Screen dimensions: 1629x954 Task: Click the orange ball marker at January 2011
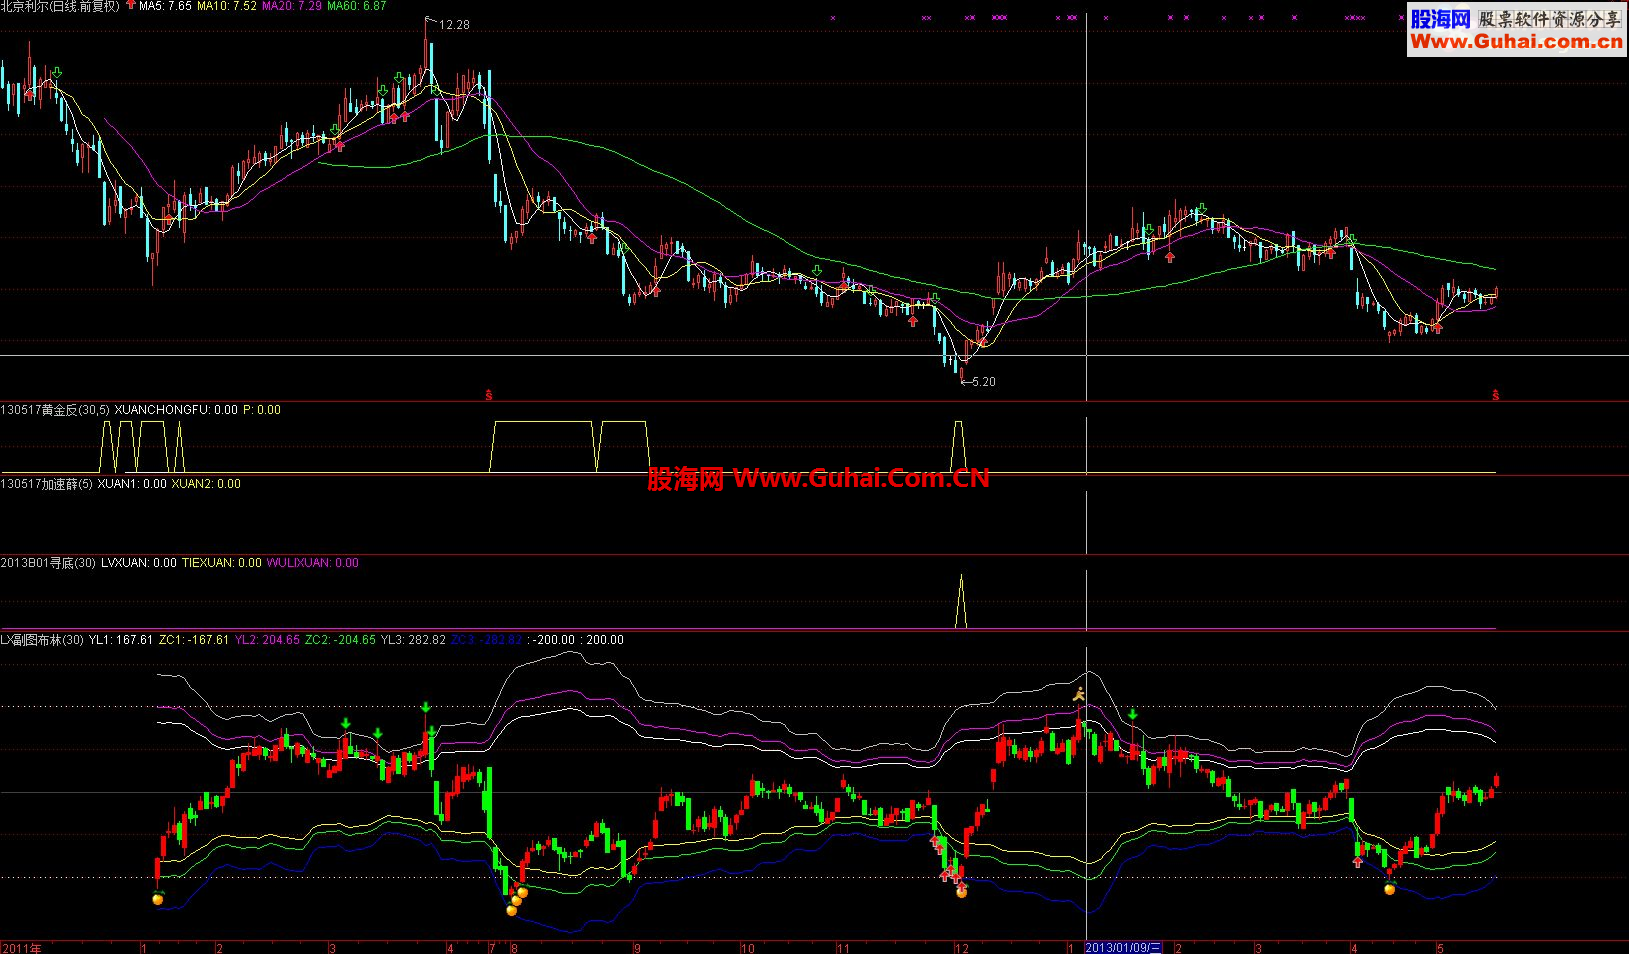157,899
